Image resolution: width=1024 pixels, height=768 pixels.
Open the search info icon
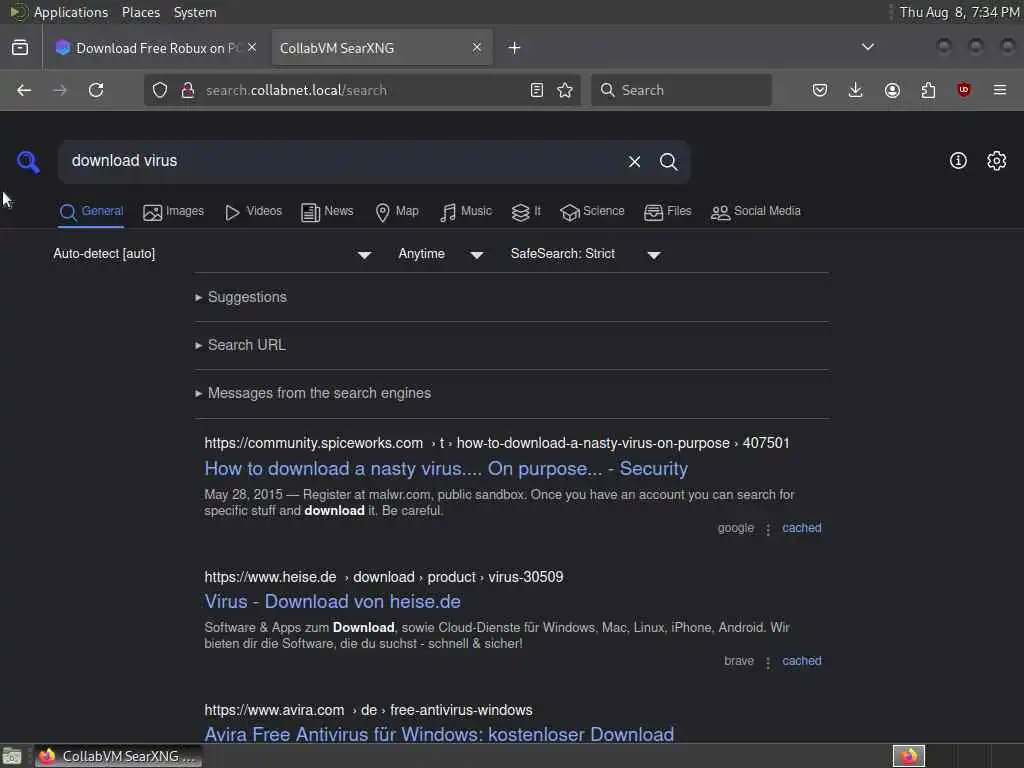(x=958, y=161)
